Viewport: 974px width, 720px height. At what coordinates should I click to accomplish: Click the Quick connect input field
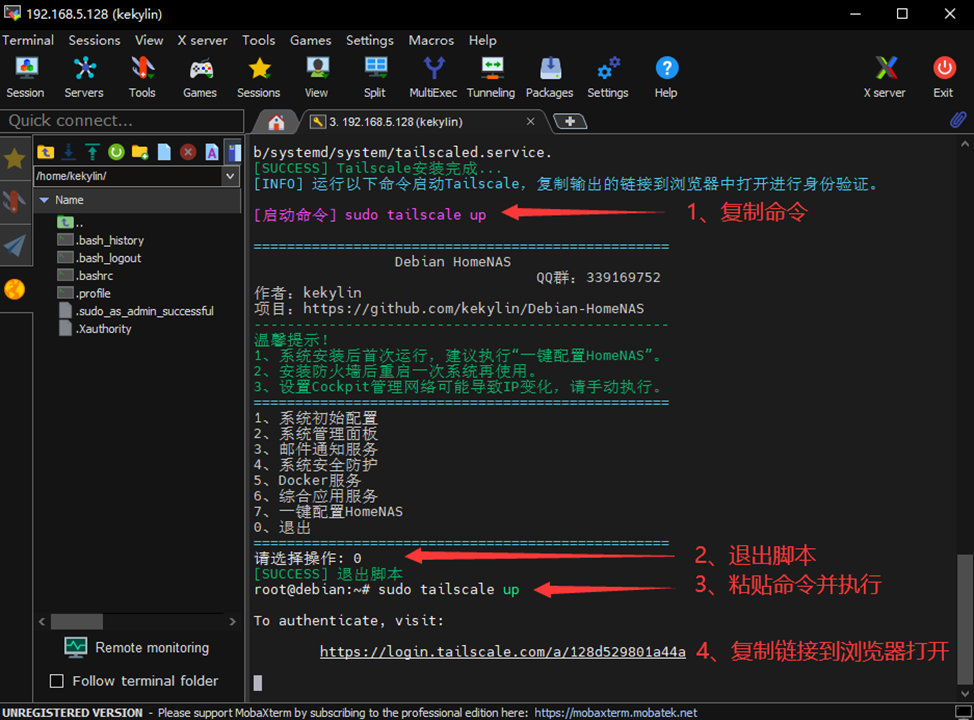click(x=122, y=121)
